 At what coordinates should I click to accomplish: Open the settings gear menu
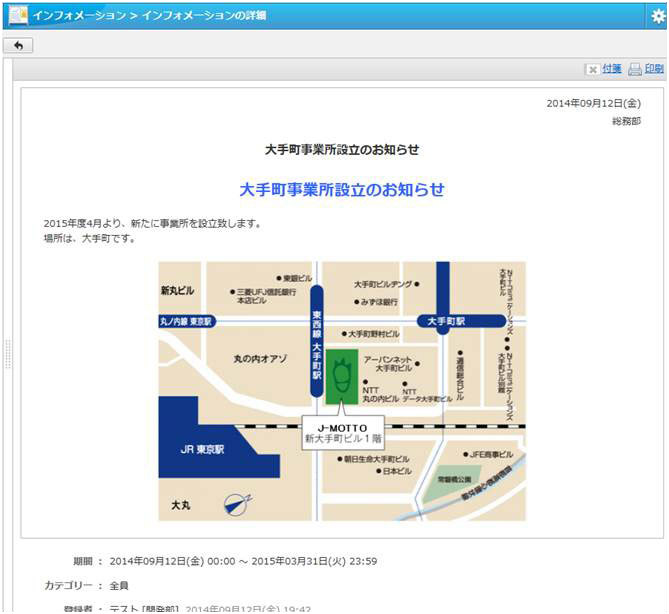coord(657,16)
